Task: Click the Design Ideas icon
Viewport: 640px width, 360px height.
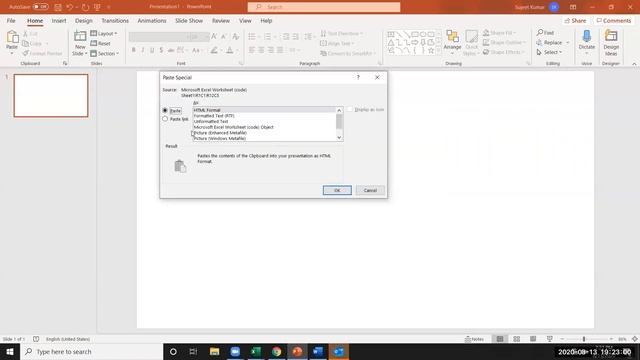Action: tap(611, 37)
